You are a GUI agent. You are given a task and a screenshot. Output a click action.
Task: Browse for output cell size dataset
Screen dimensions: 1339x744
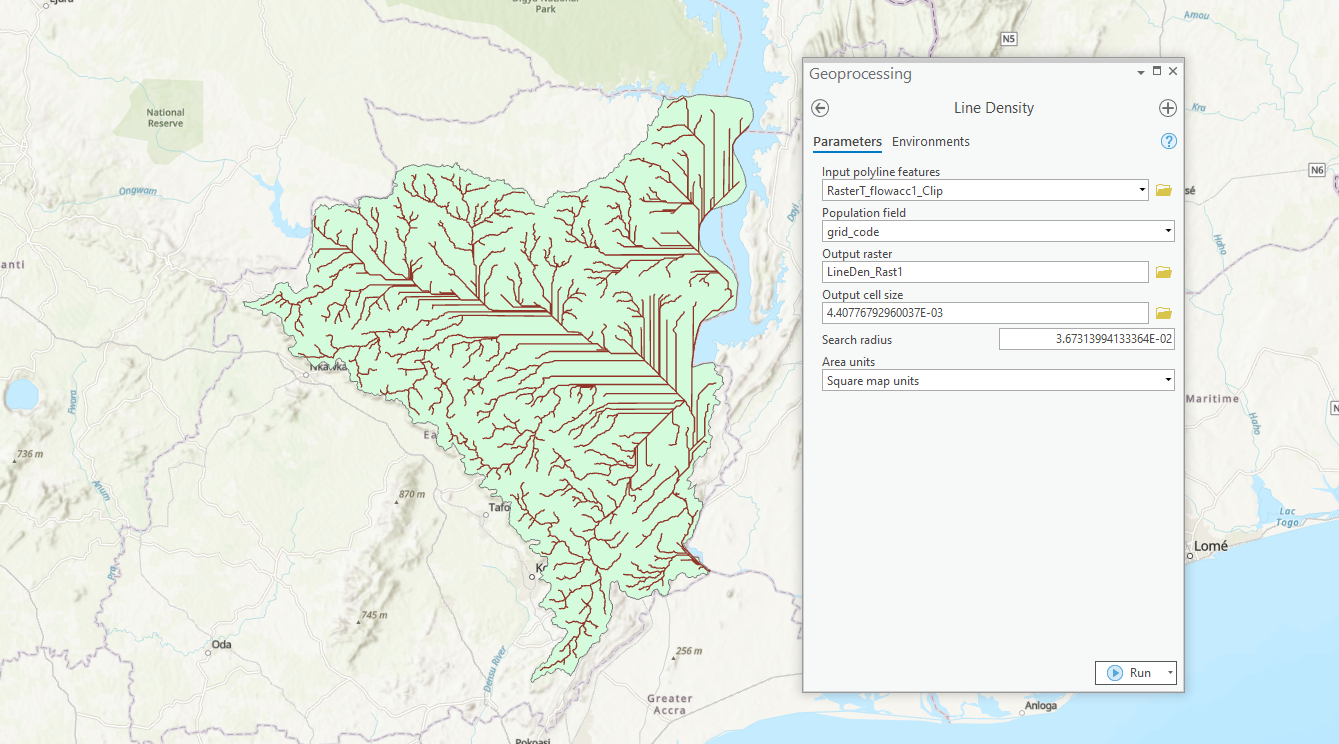click(x=1163, y=313)
